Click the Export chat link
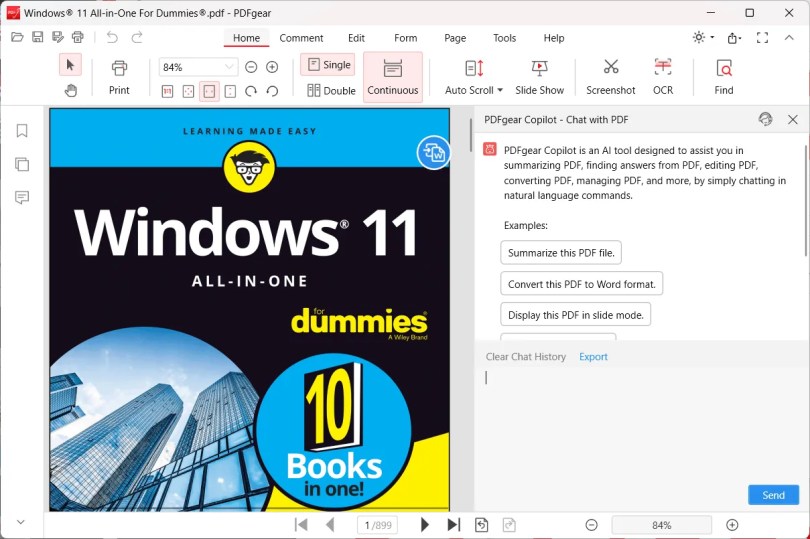The height and width of the screenshot is (539, 810). [593, 357]
